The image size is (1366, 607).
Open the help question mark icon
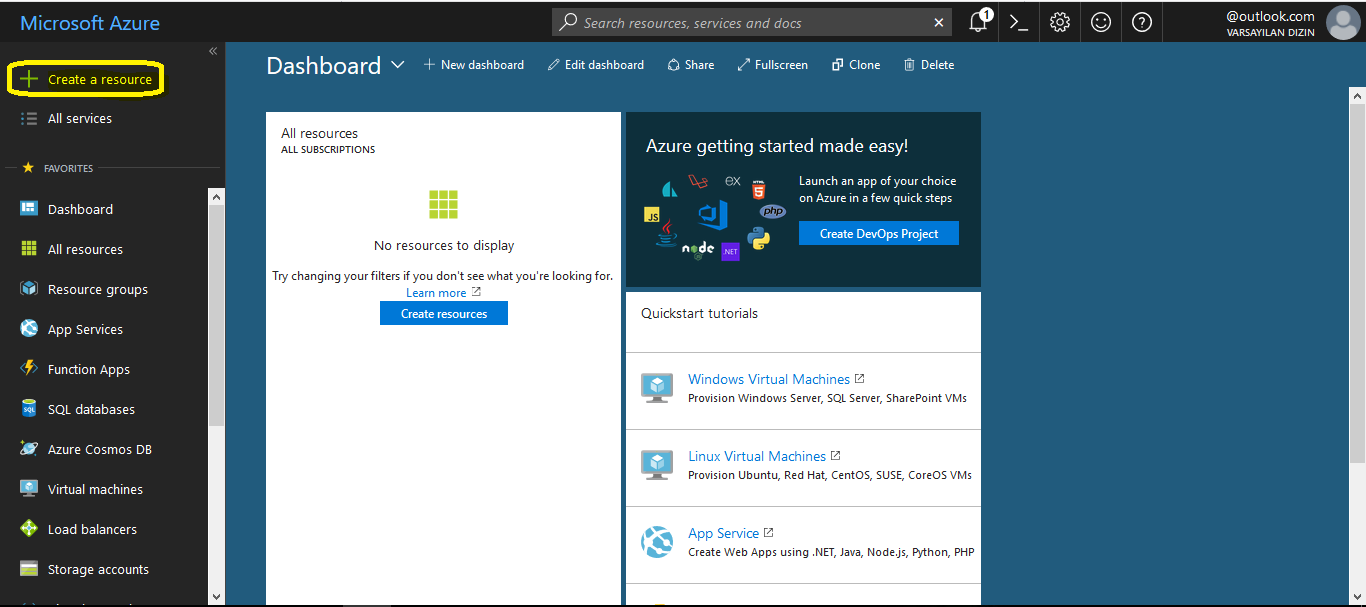[1142, 22]
